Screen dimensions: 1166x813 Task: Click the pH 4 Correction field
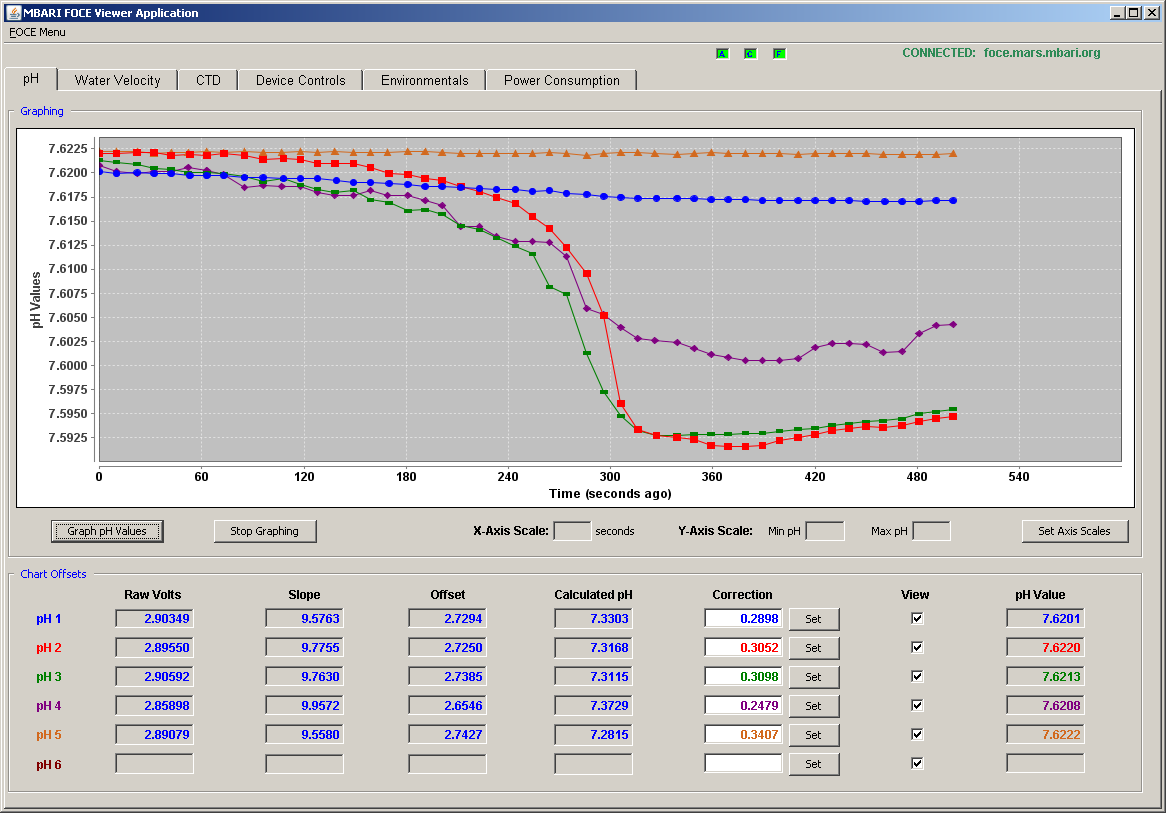(x=743, y=705)
